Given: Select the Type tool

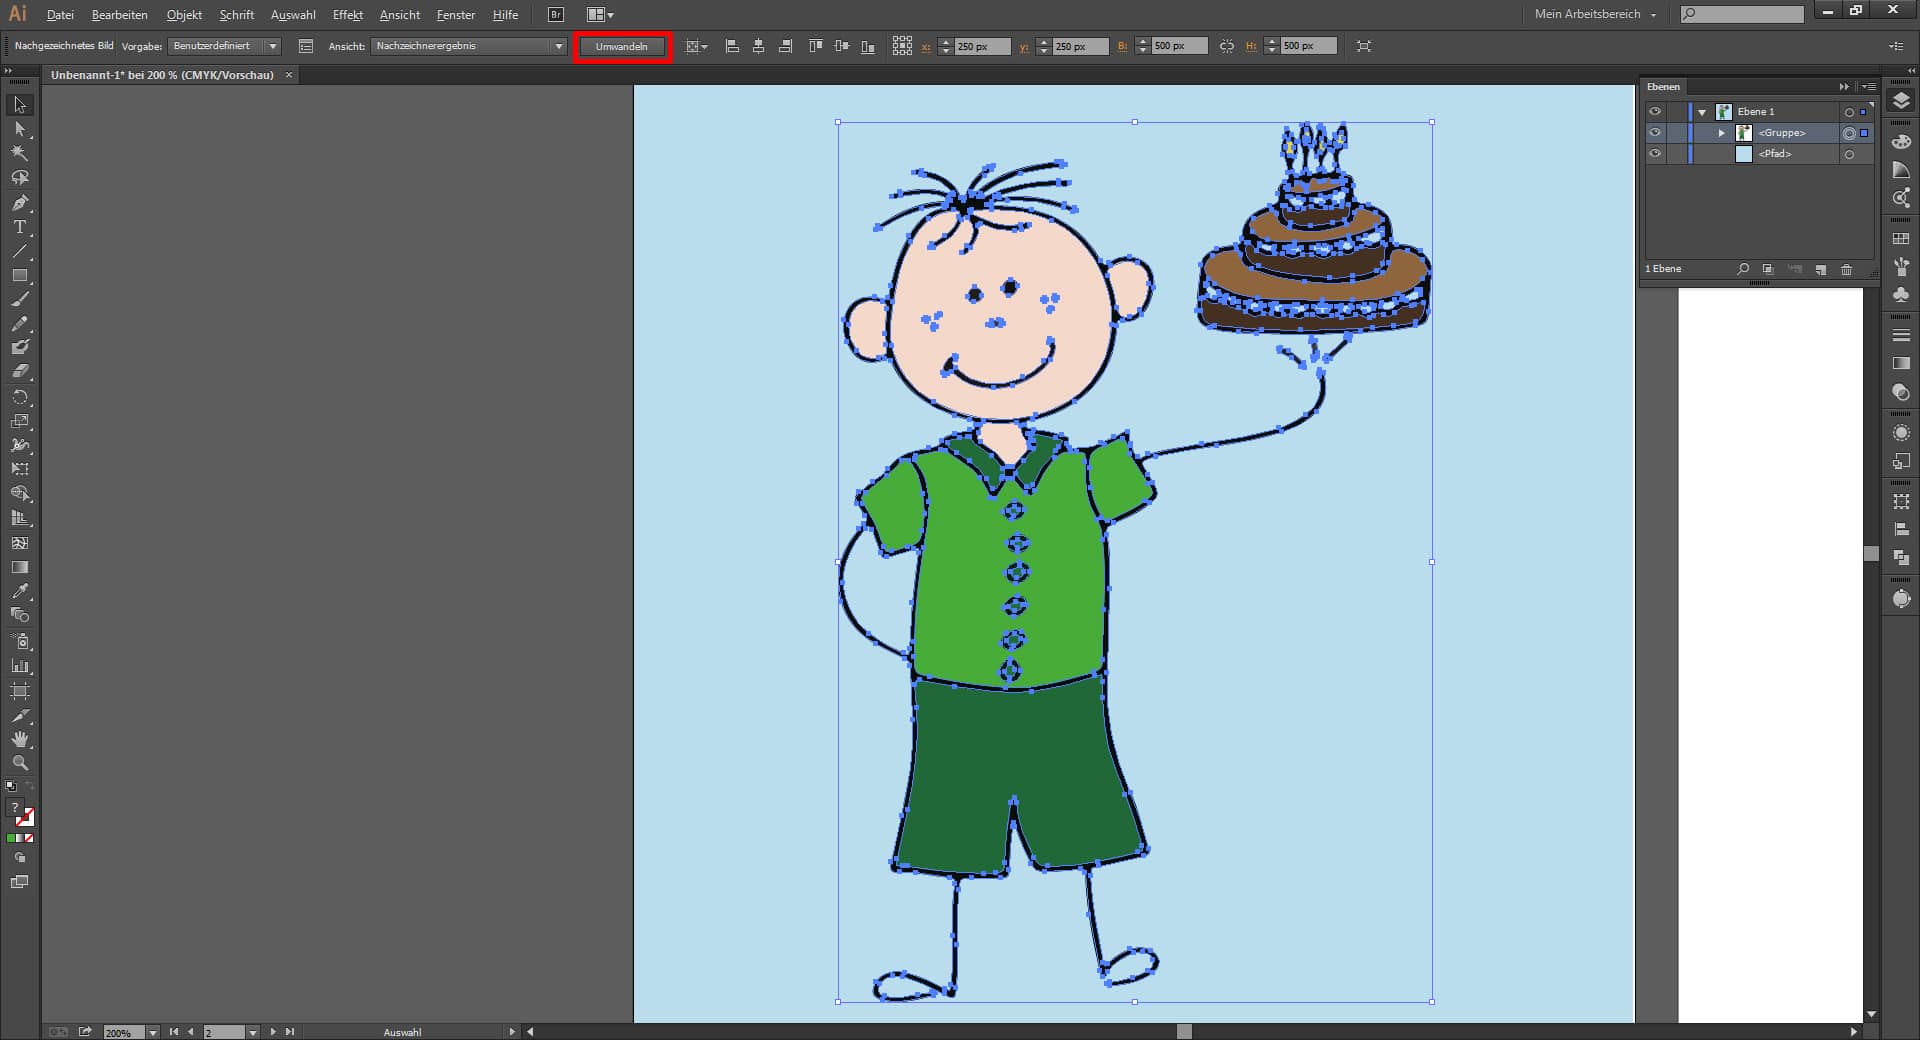Looking at the screenshot, I should tap(19, 227).
